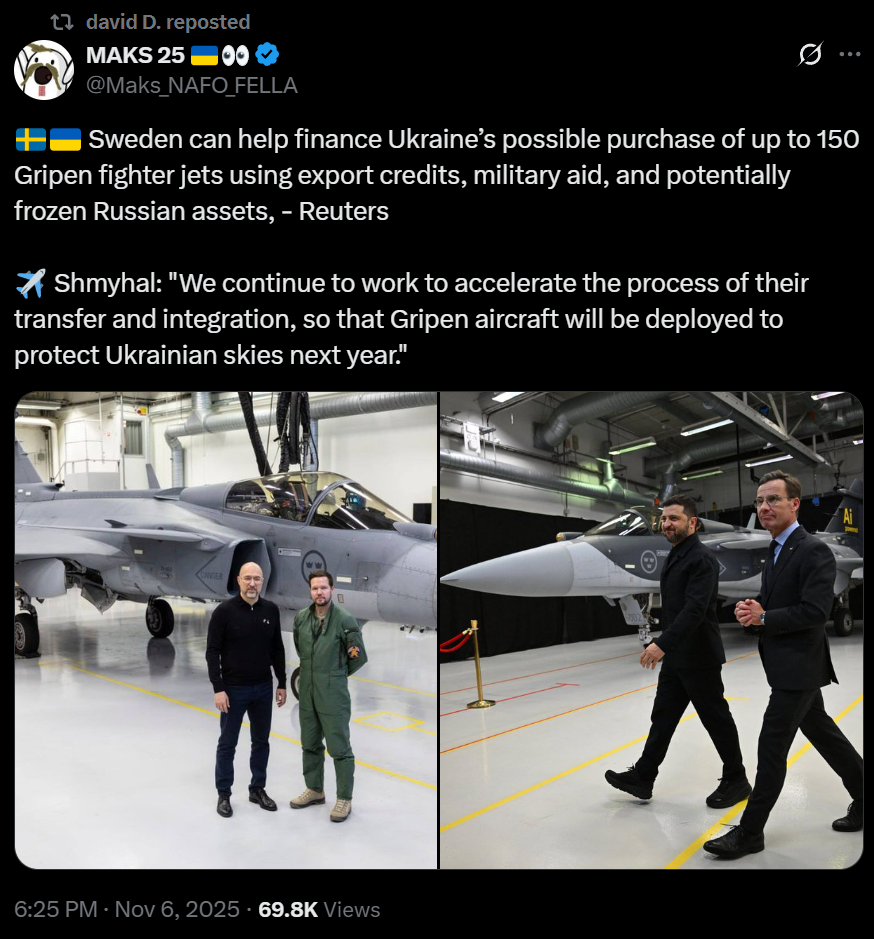This screenshot has height=939, width=874.
Task: Click the Ukraine flag emoji beside the name
Action: (204, 56)
